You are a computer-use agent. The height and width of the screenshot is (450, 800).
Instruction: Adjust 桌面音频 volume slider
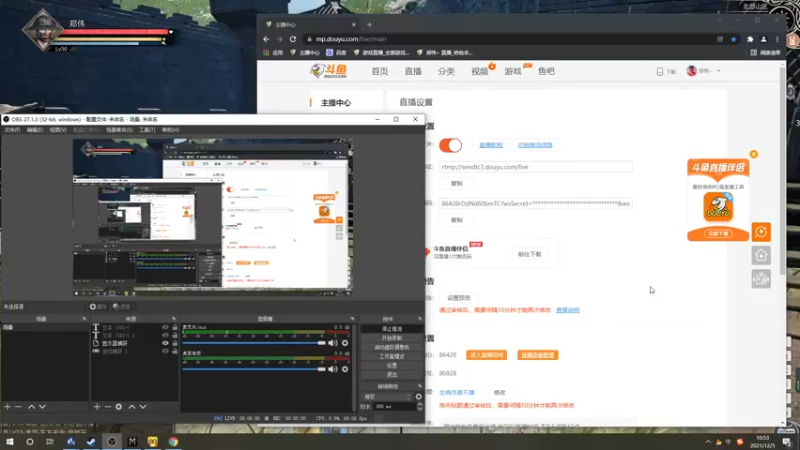click(254, 369)
